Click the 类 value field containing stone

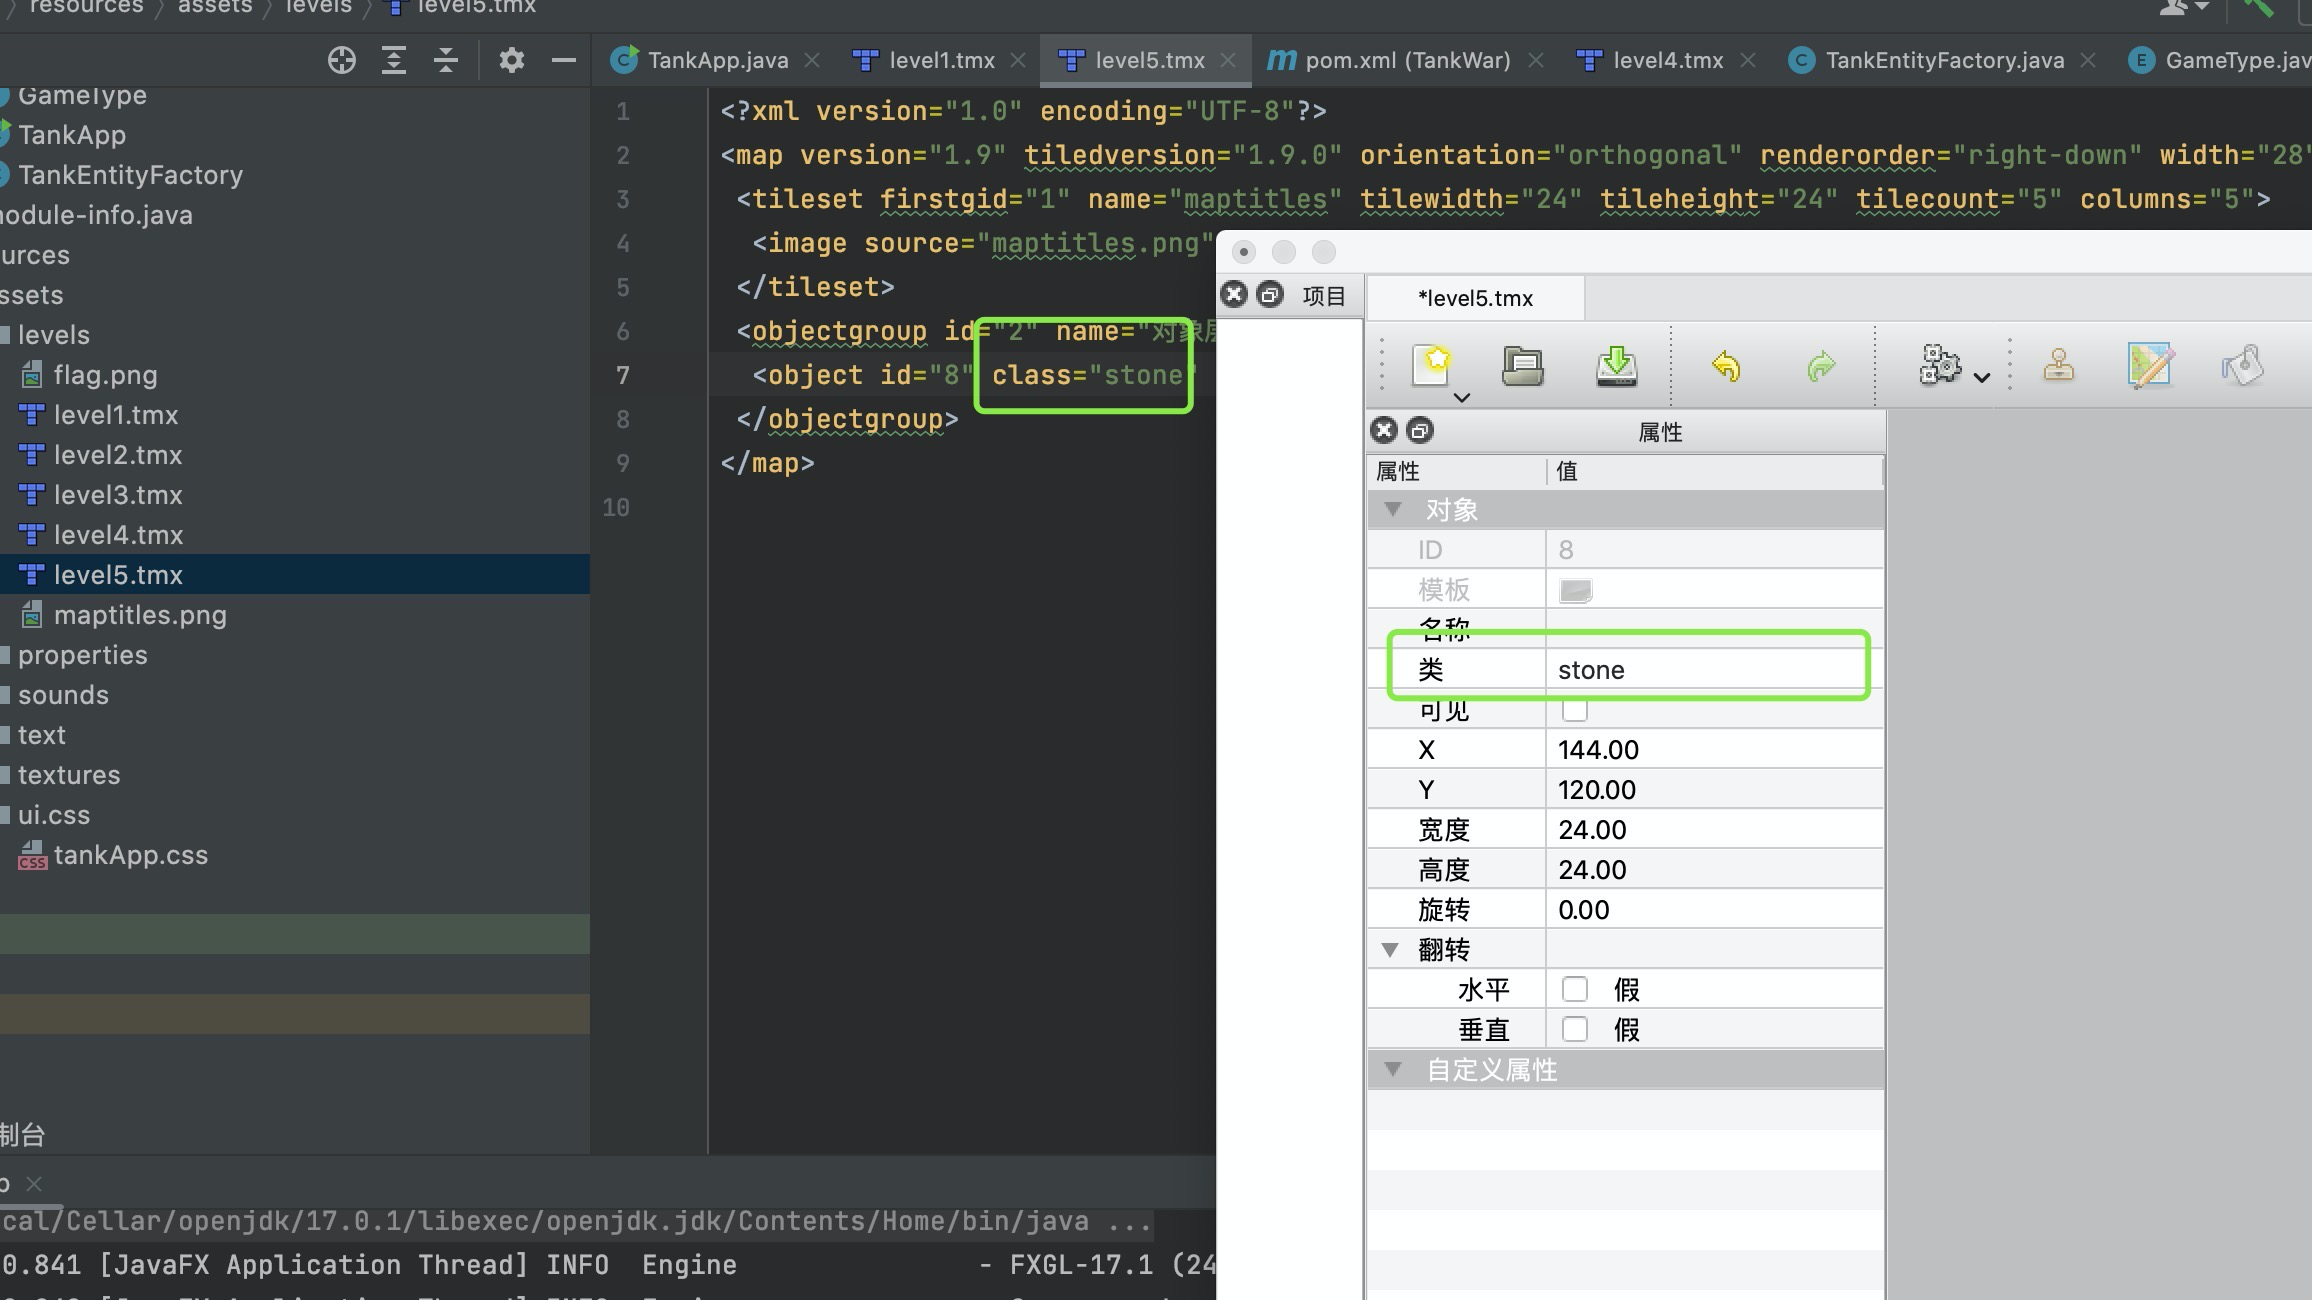point(1700,669)
